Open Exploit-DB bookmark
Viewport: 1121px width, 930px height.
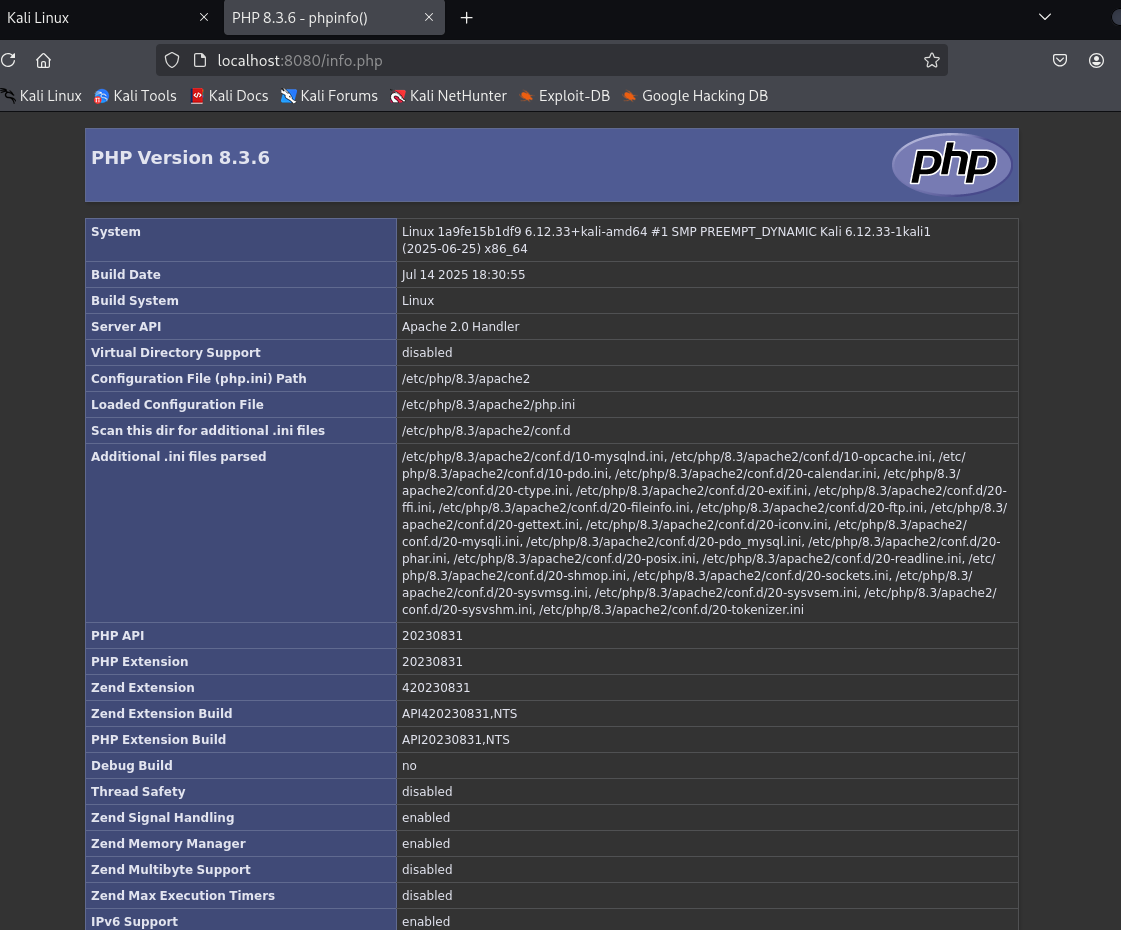click(565, 96)
